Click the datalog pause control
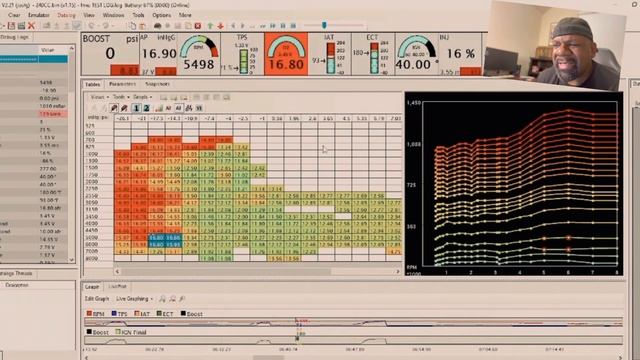Viewport: 640px width, 360px height. click(283, 26)
